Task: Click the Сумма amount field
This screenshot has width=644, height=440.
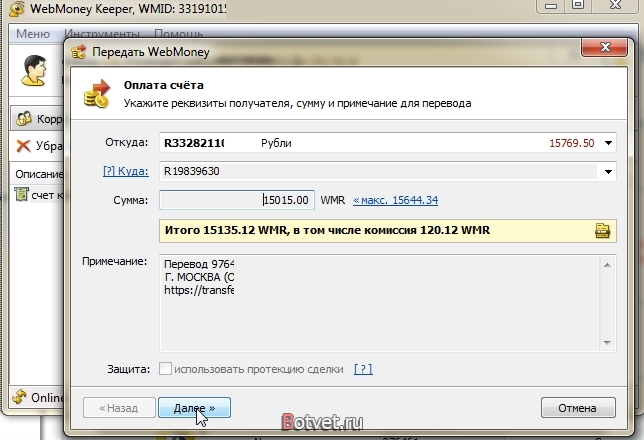Action: tap(237, 200)
